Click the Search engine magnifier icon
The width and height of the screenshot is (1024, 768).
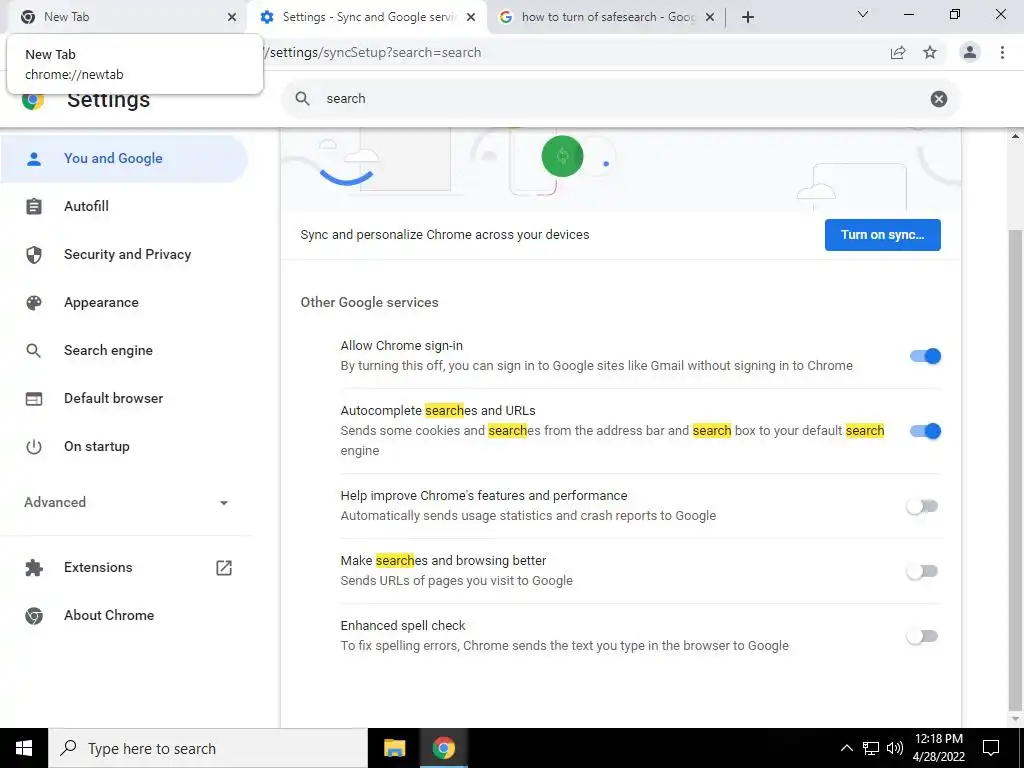34,351
